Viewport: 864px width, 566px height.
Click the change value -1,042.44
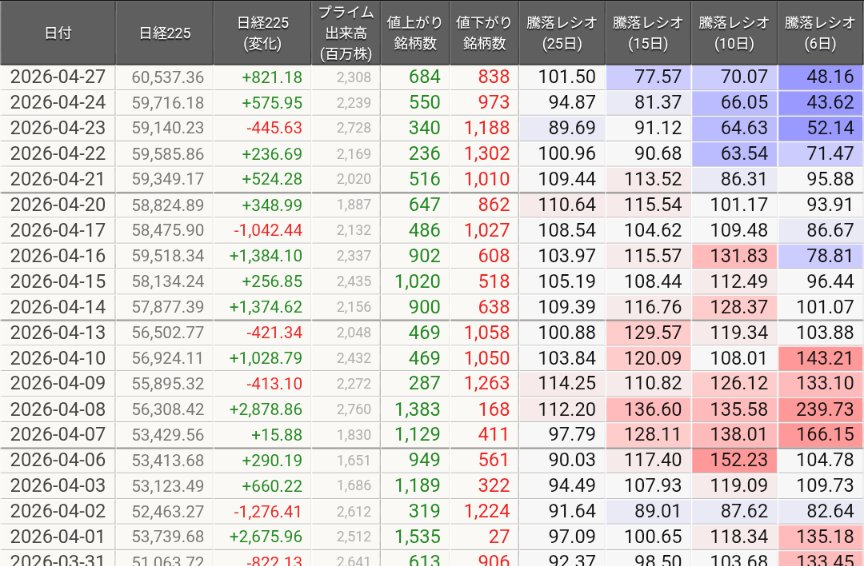tap(268, 230)
